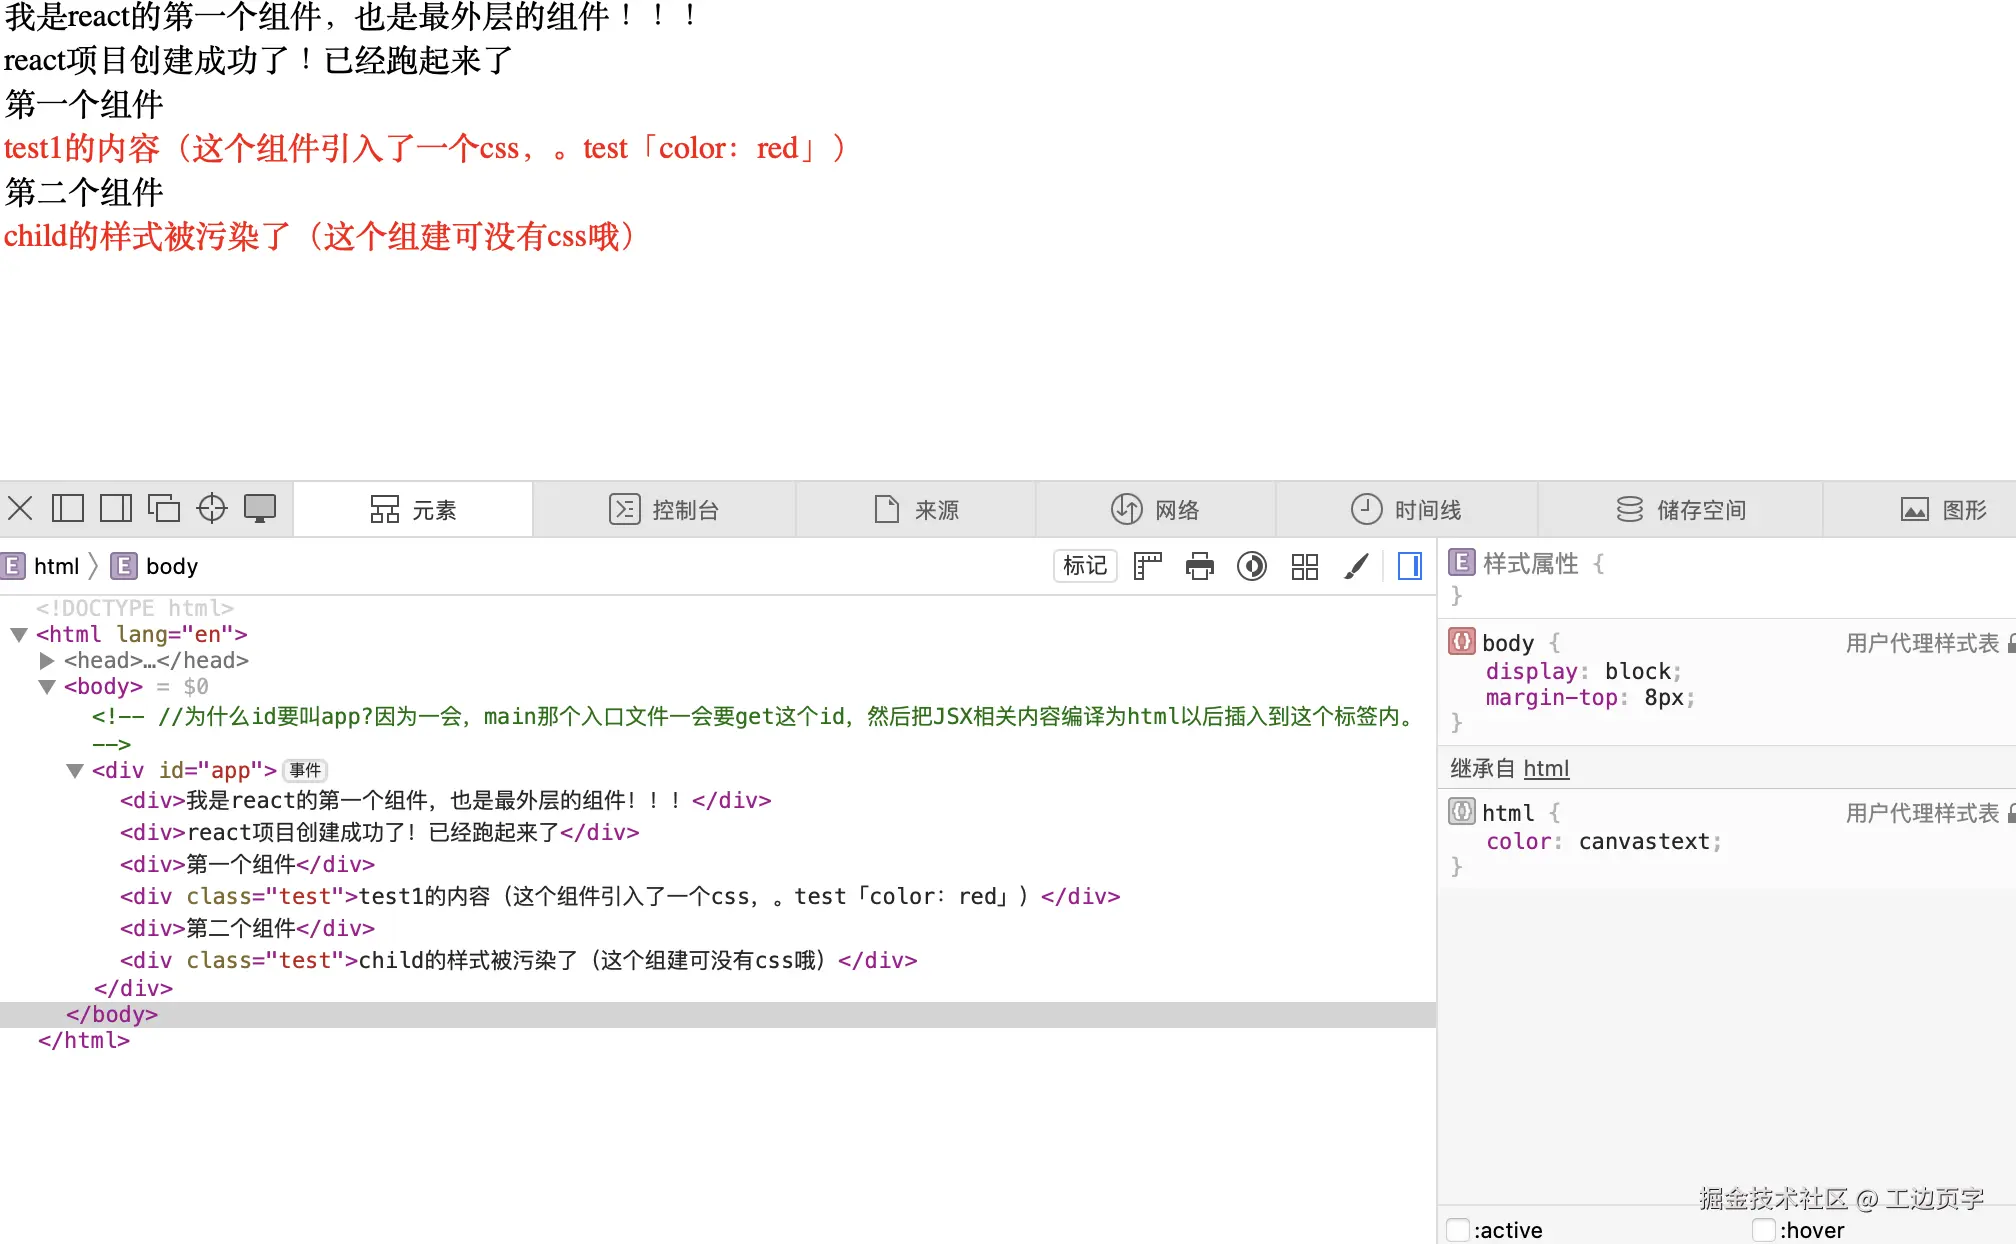The height and width of the screenshot is (1244, 2016).
Task: Click the layout grid overlay icon
Action: pyautogui.click(x=1304, y=567)
